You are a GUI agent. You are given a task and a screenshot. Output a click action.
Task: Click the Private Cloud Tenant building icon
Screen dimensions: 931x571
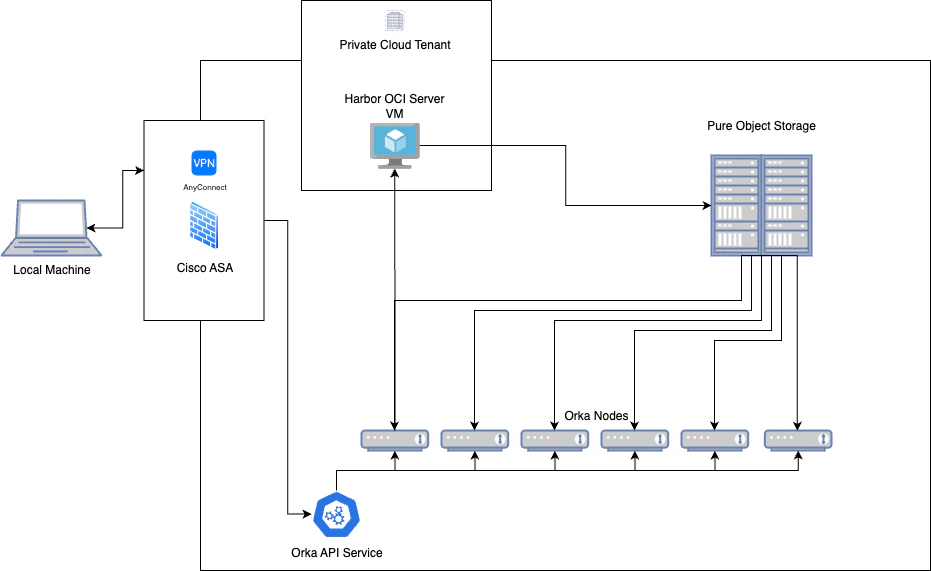pyautogui.click(x=395, y=21)
